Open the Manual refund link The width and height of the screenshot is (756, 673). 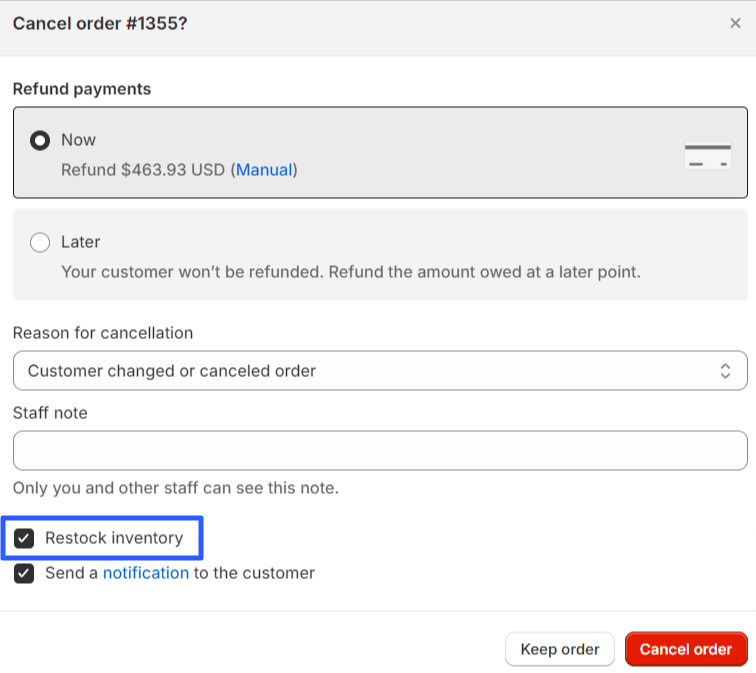point(264,170)
